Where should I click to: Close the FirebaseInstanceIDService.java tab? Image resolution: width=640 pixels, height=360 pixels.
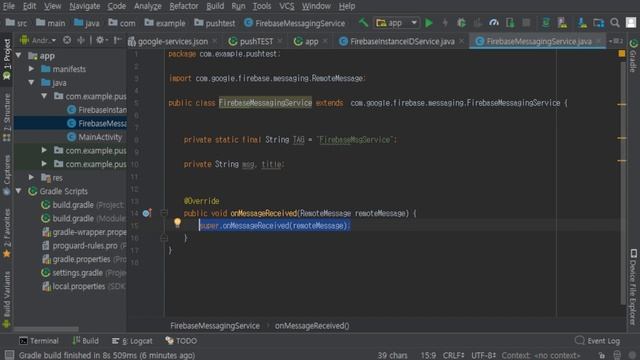coord(461,41)
